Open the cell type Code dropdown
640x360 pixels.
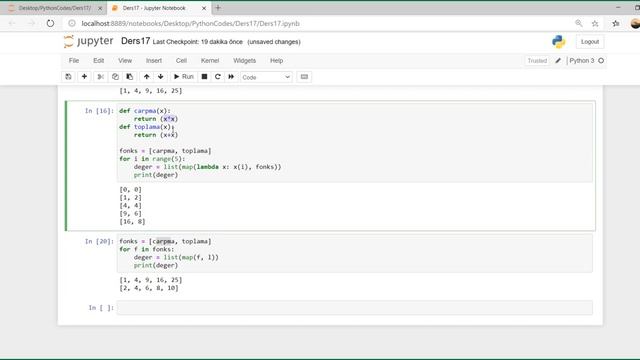[266, 77]
